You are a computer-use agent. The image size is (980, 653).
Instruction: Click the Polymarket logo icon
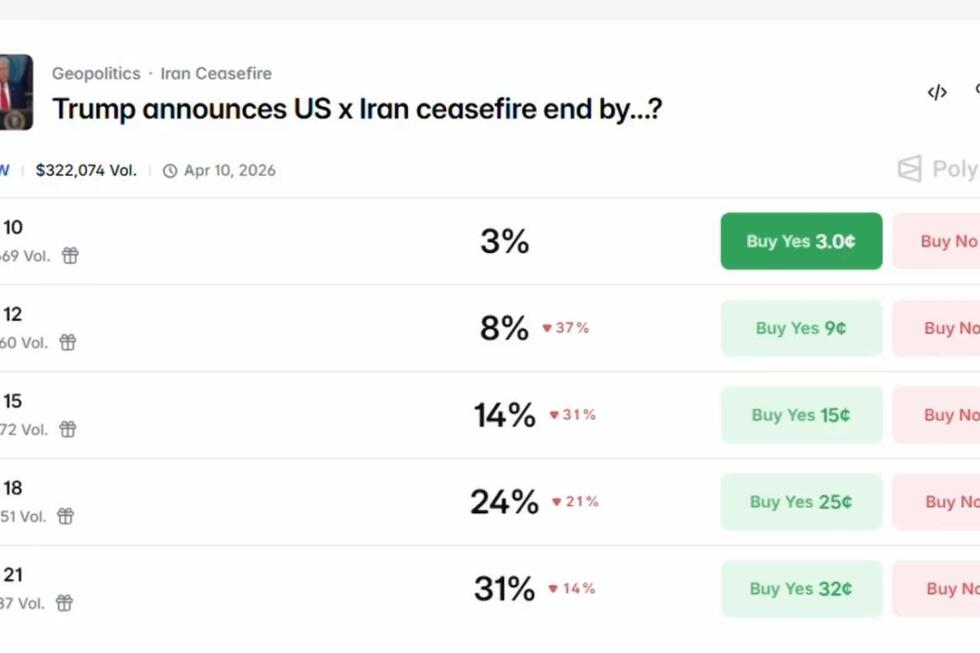point(910,169)
